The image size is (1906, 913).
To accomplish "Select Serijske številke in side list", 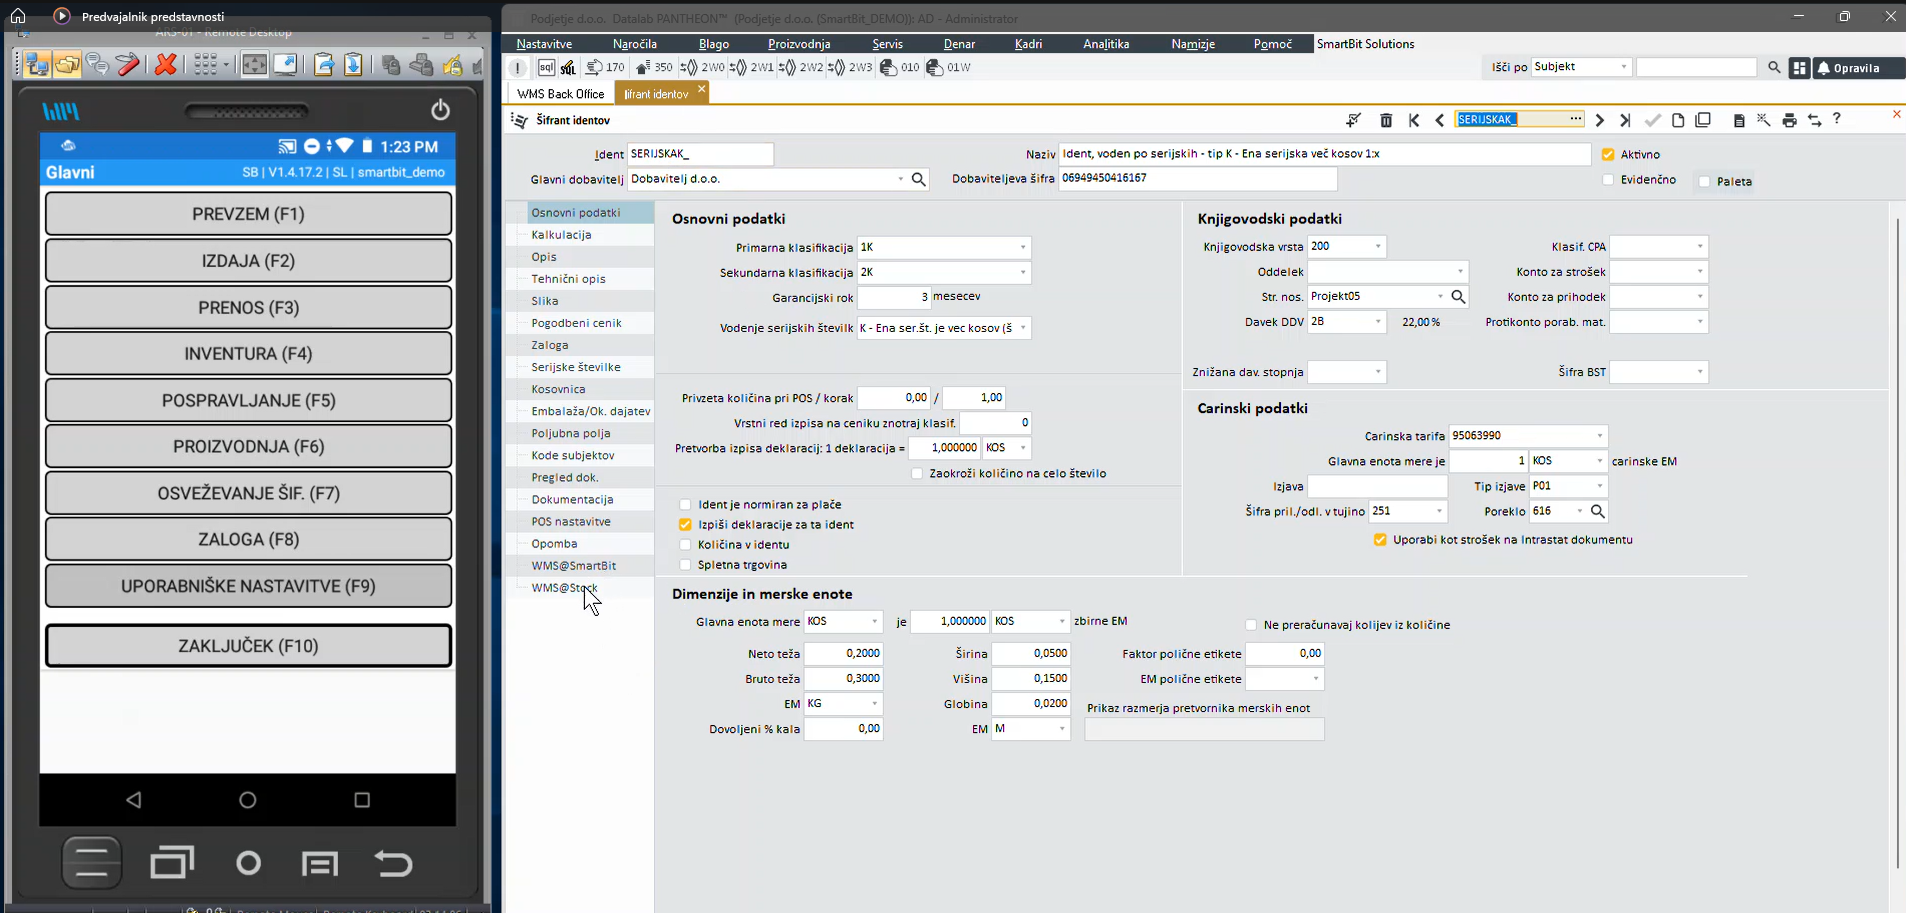I will click(576, 367).
